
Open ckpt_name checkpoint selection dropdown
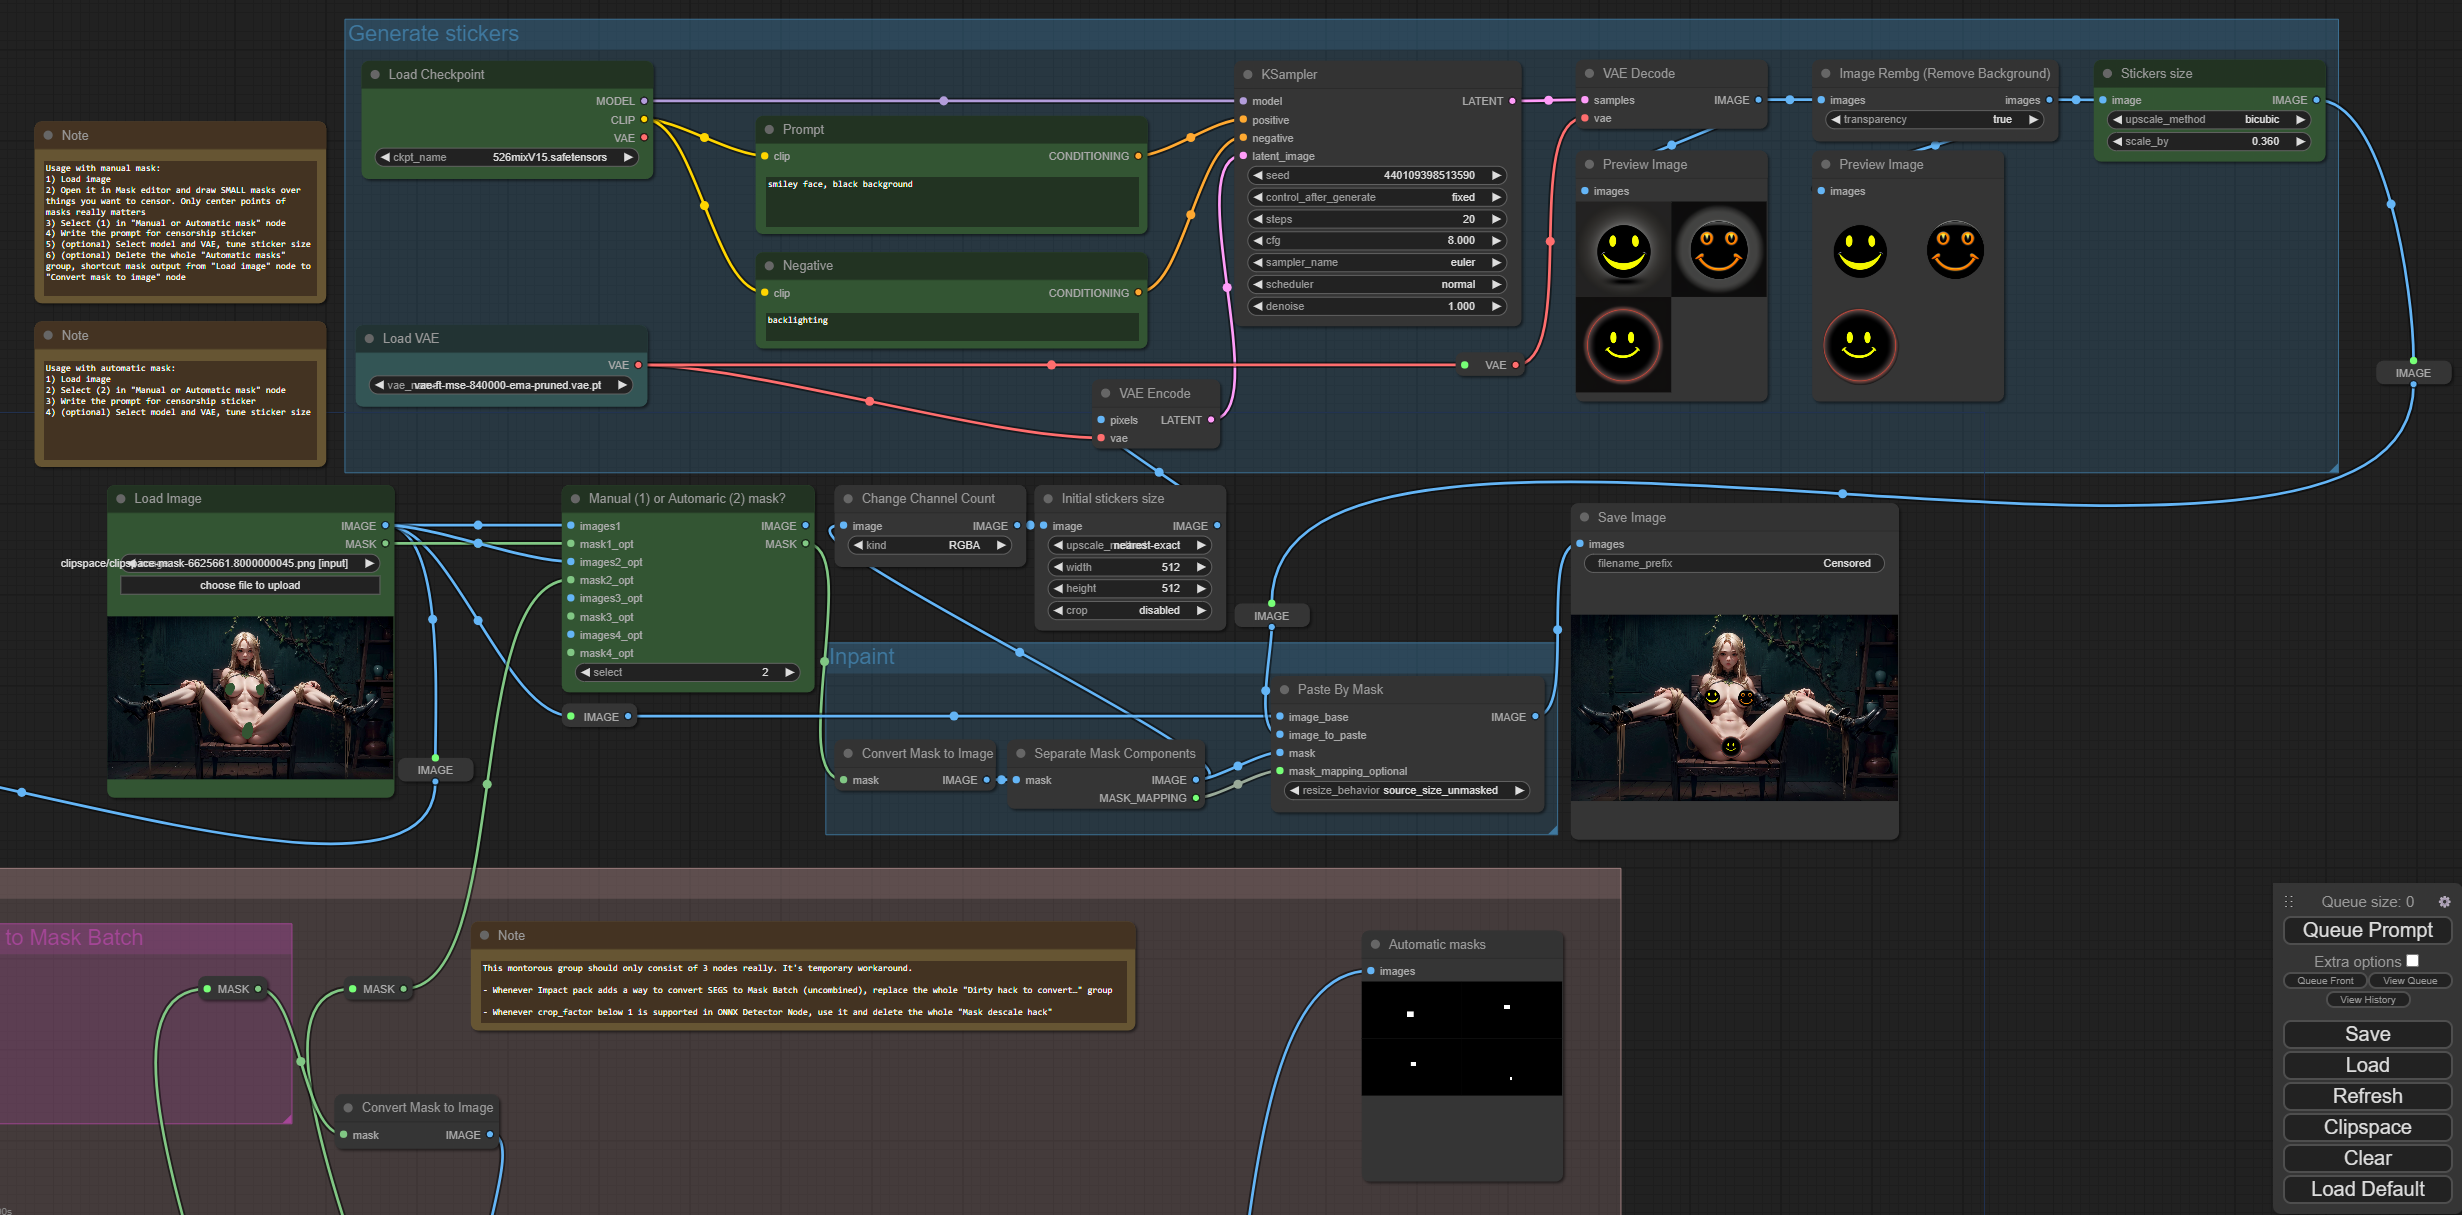pos(507,158)
